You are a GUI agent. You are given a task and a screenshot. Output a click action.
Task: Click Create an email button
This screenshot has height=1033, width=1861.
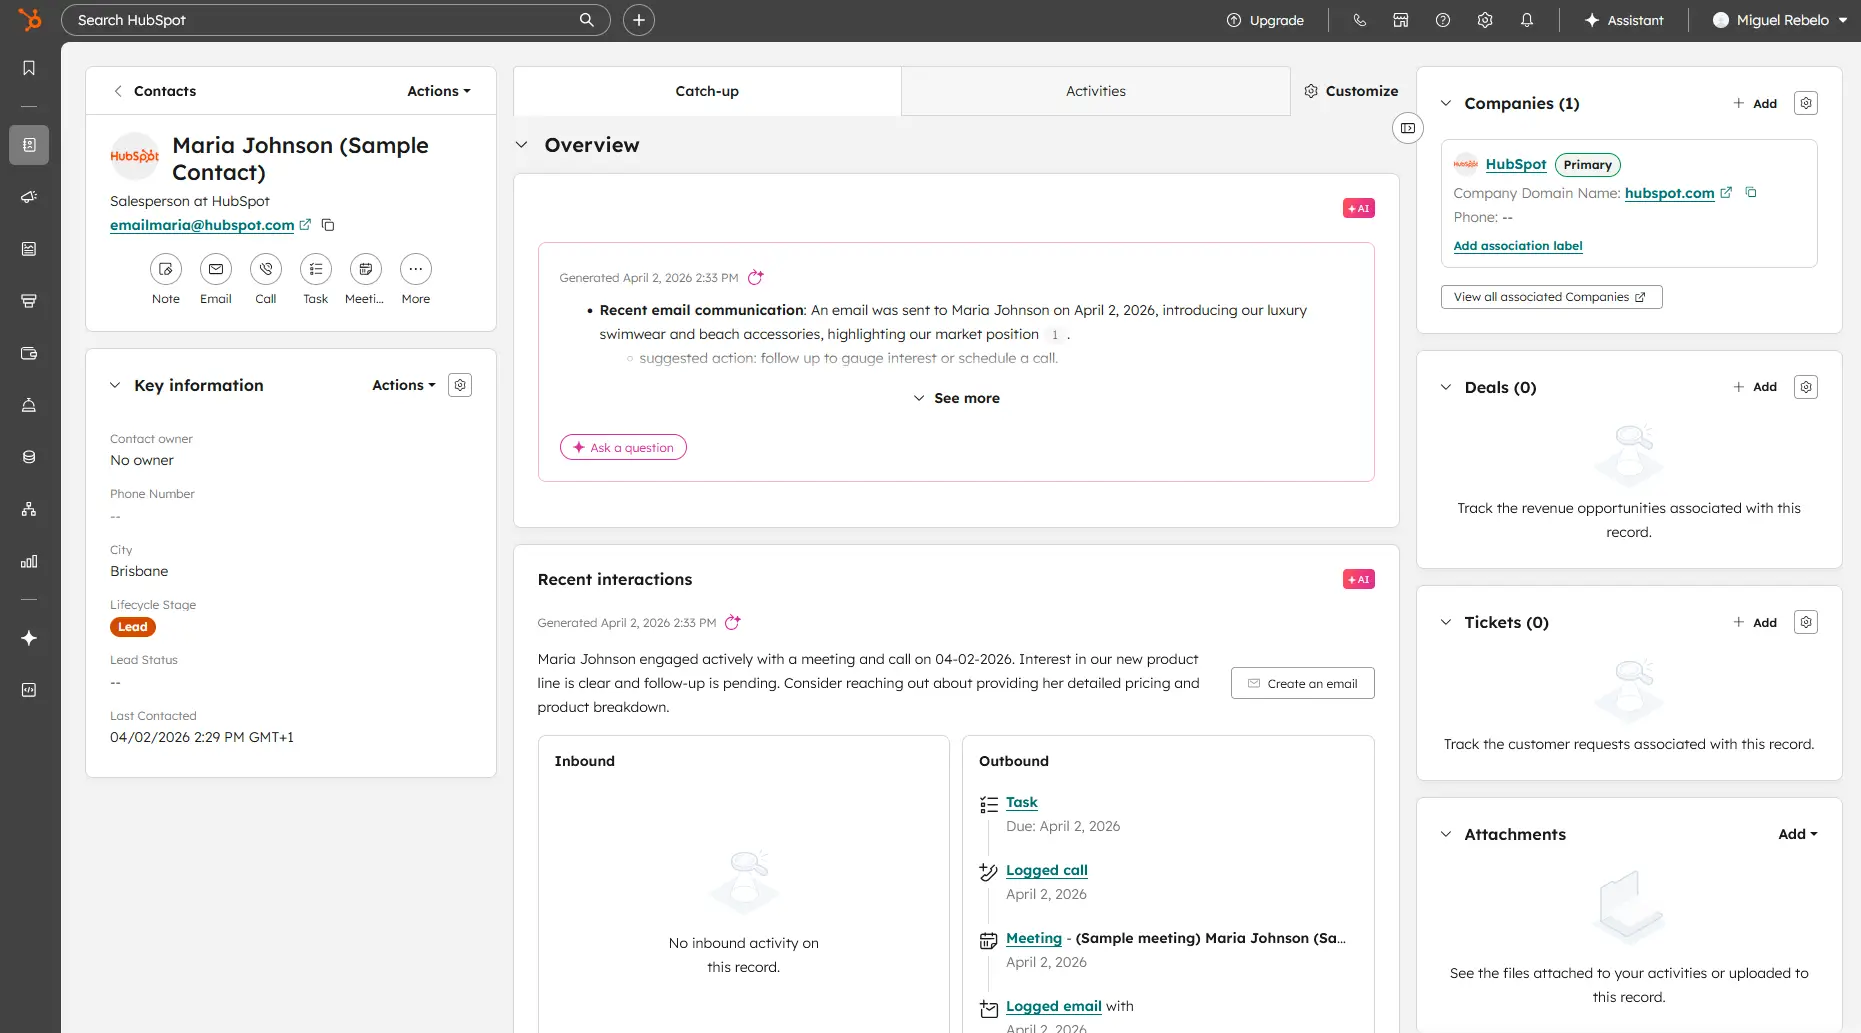[x=1303, y=683]
